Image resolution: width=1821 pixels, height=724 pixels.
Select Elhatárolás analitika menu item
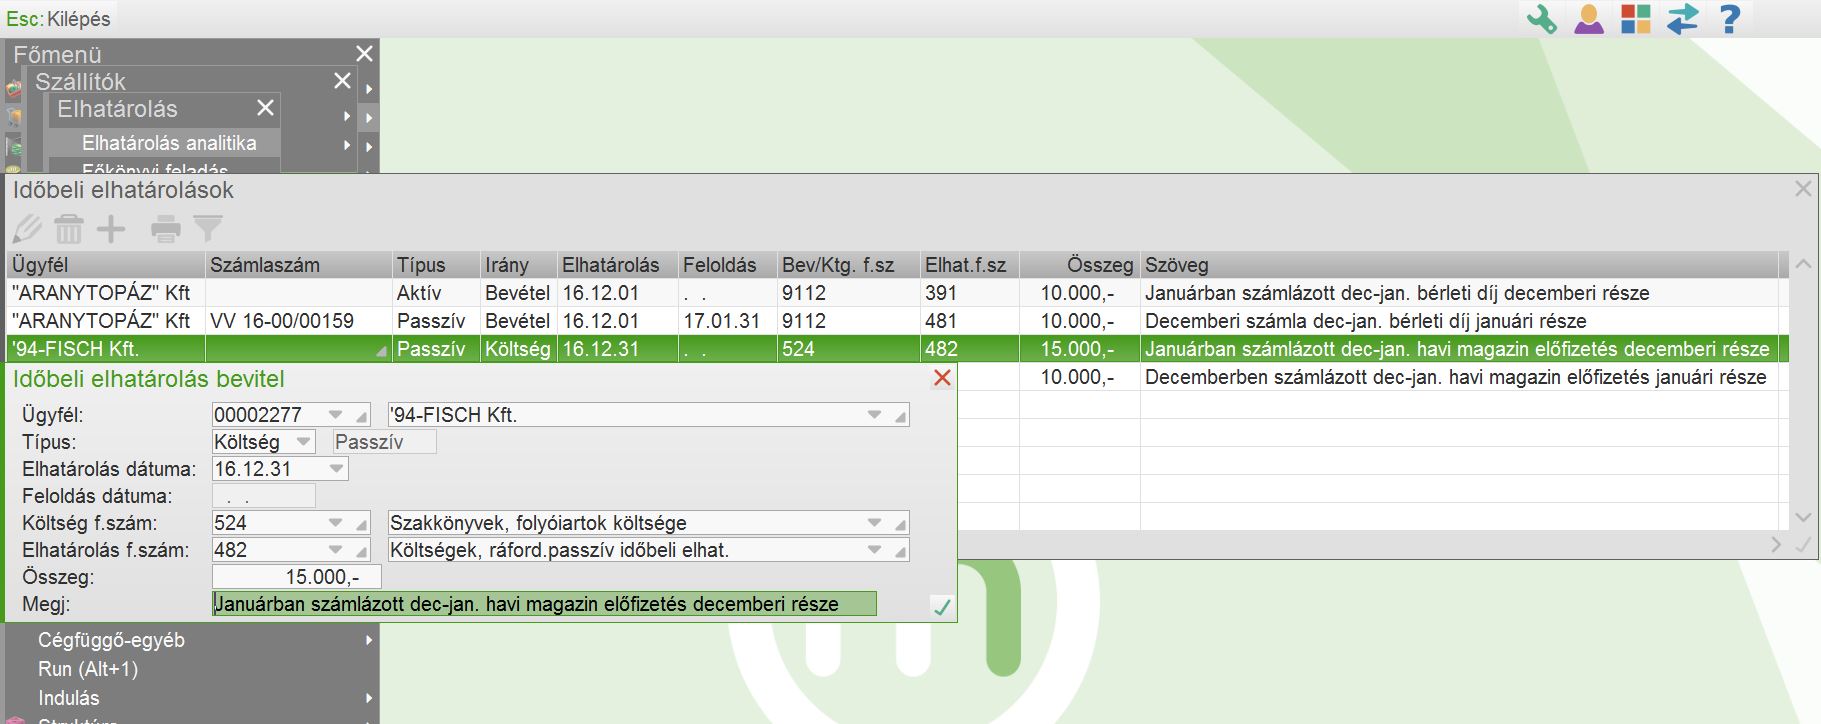pyautogui.click(x=169, y=143)
